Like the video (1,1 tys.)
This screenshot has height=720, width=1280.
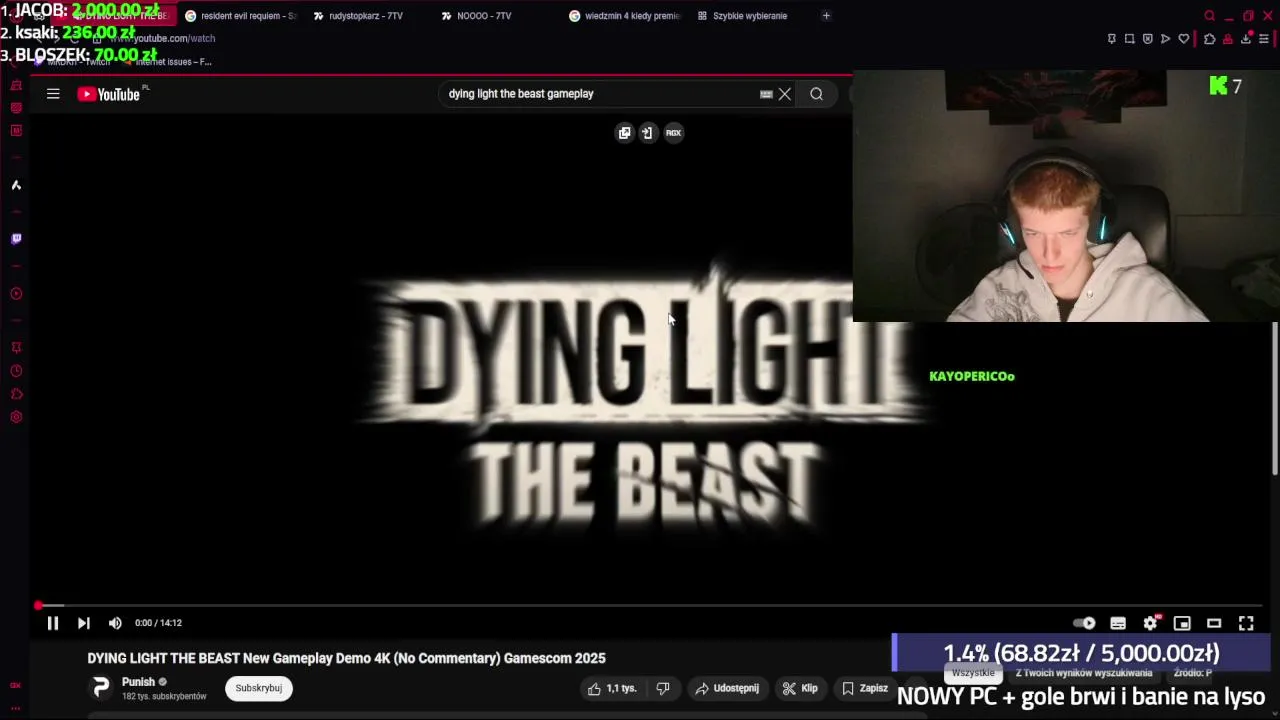tap(611, 688)
